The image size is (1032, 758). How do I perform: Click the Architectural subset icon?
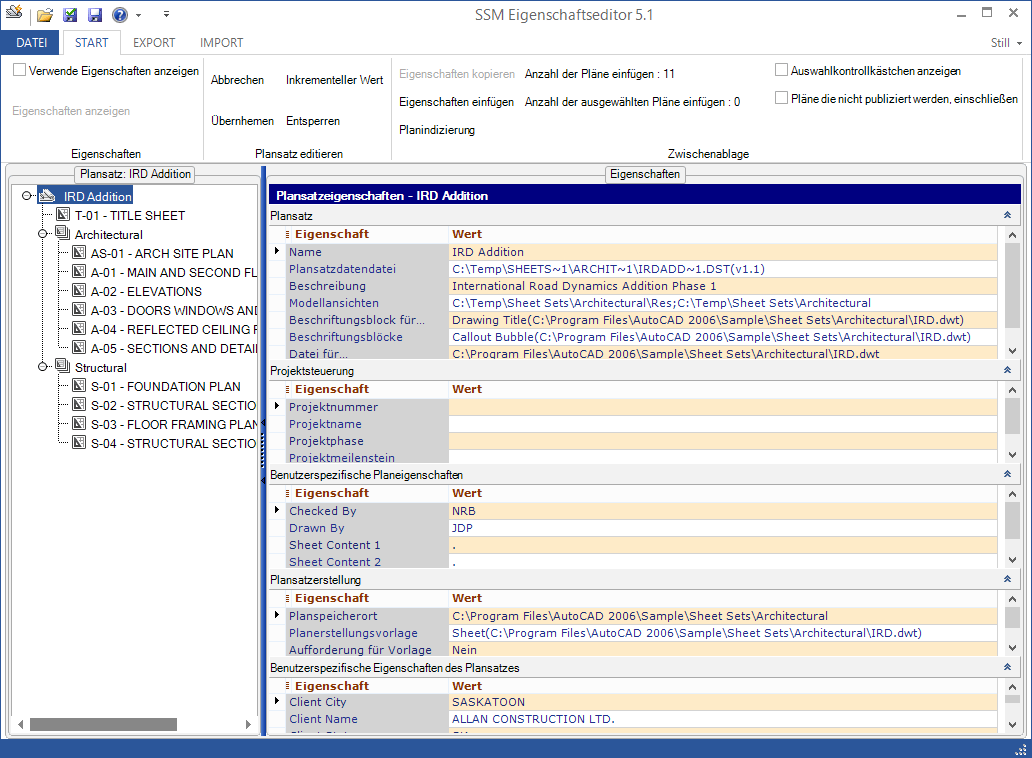63,234
